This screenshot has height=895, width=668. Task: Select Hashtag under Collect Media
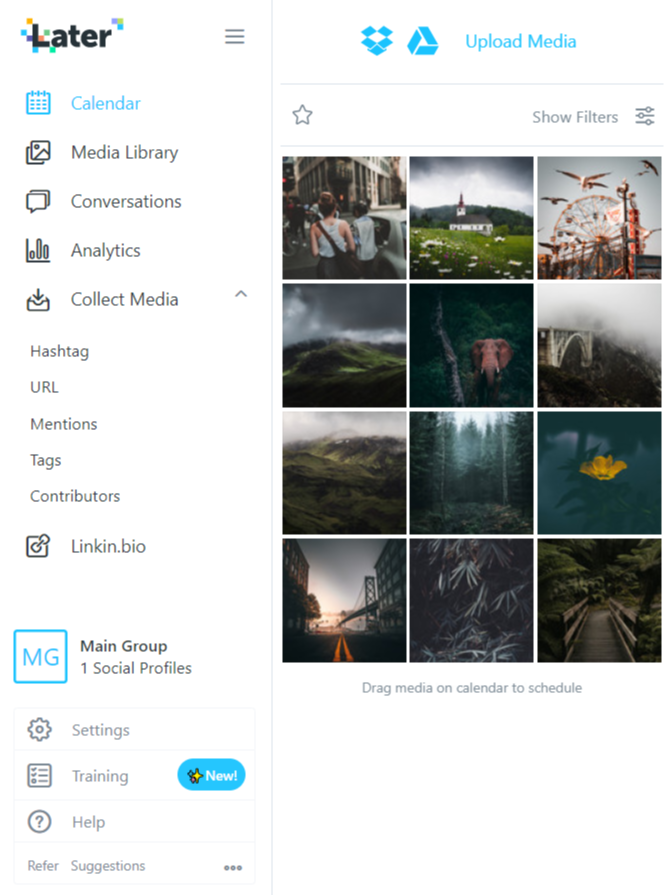click(x=59, y=351)
